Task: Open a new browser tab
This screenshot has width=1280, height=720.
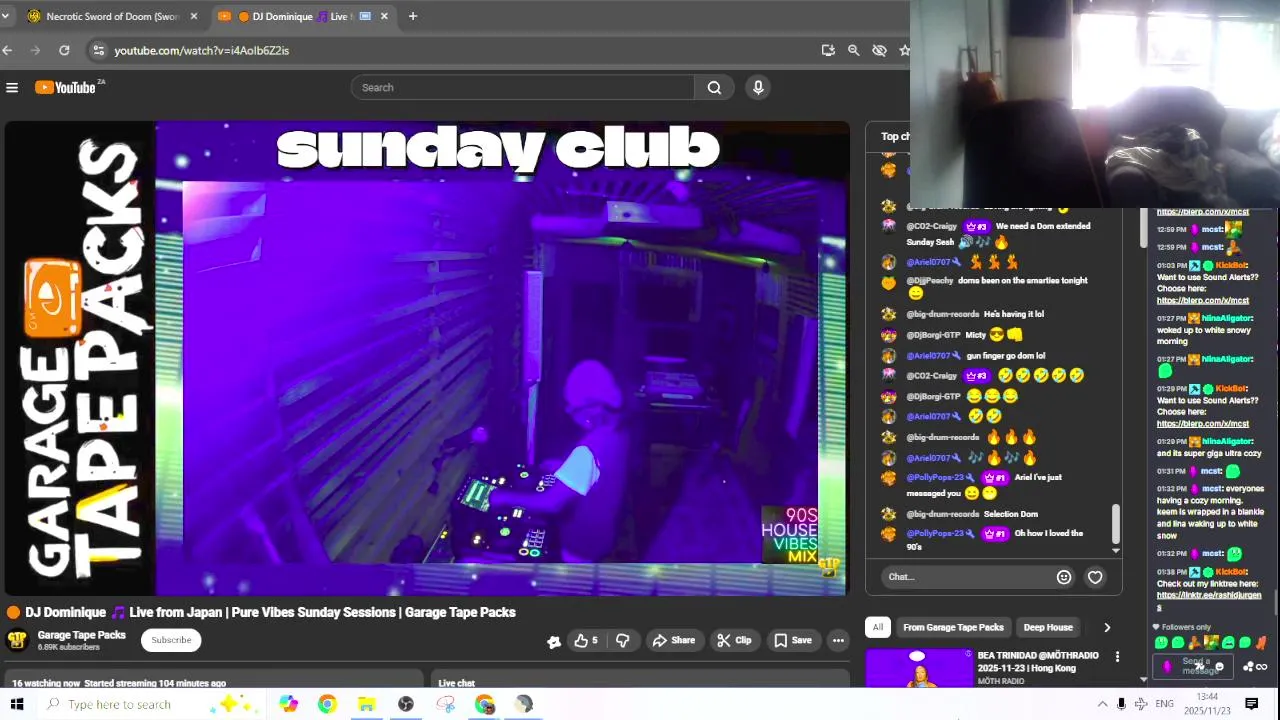Action: [412, 16]
